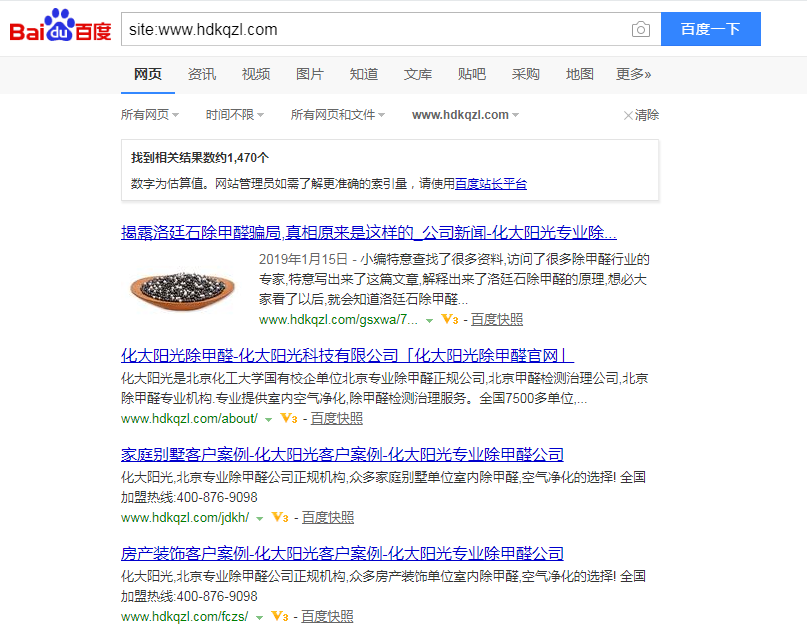
Task: Clear filters with the 清除 button
Action: point(641,115)
